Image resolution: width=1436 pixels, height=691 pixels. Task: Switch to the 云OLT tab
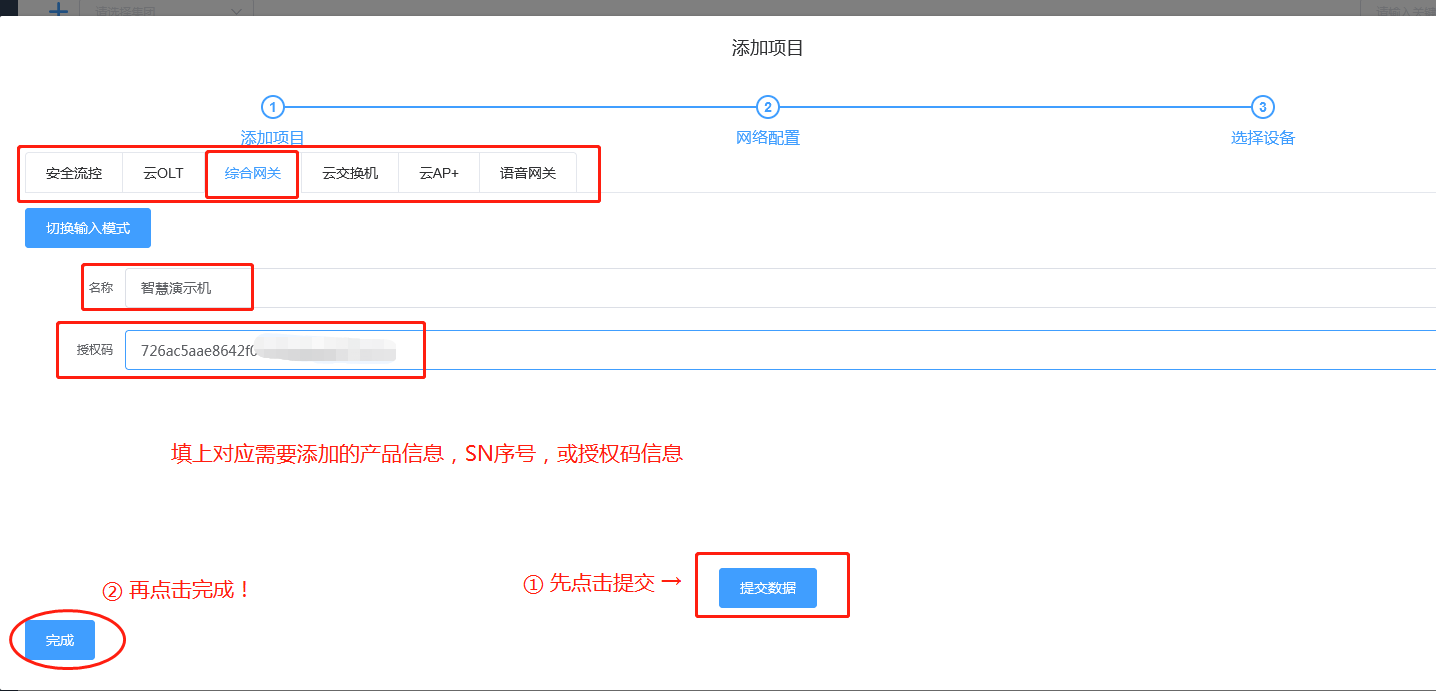pos(163,173)
